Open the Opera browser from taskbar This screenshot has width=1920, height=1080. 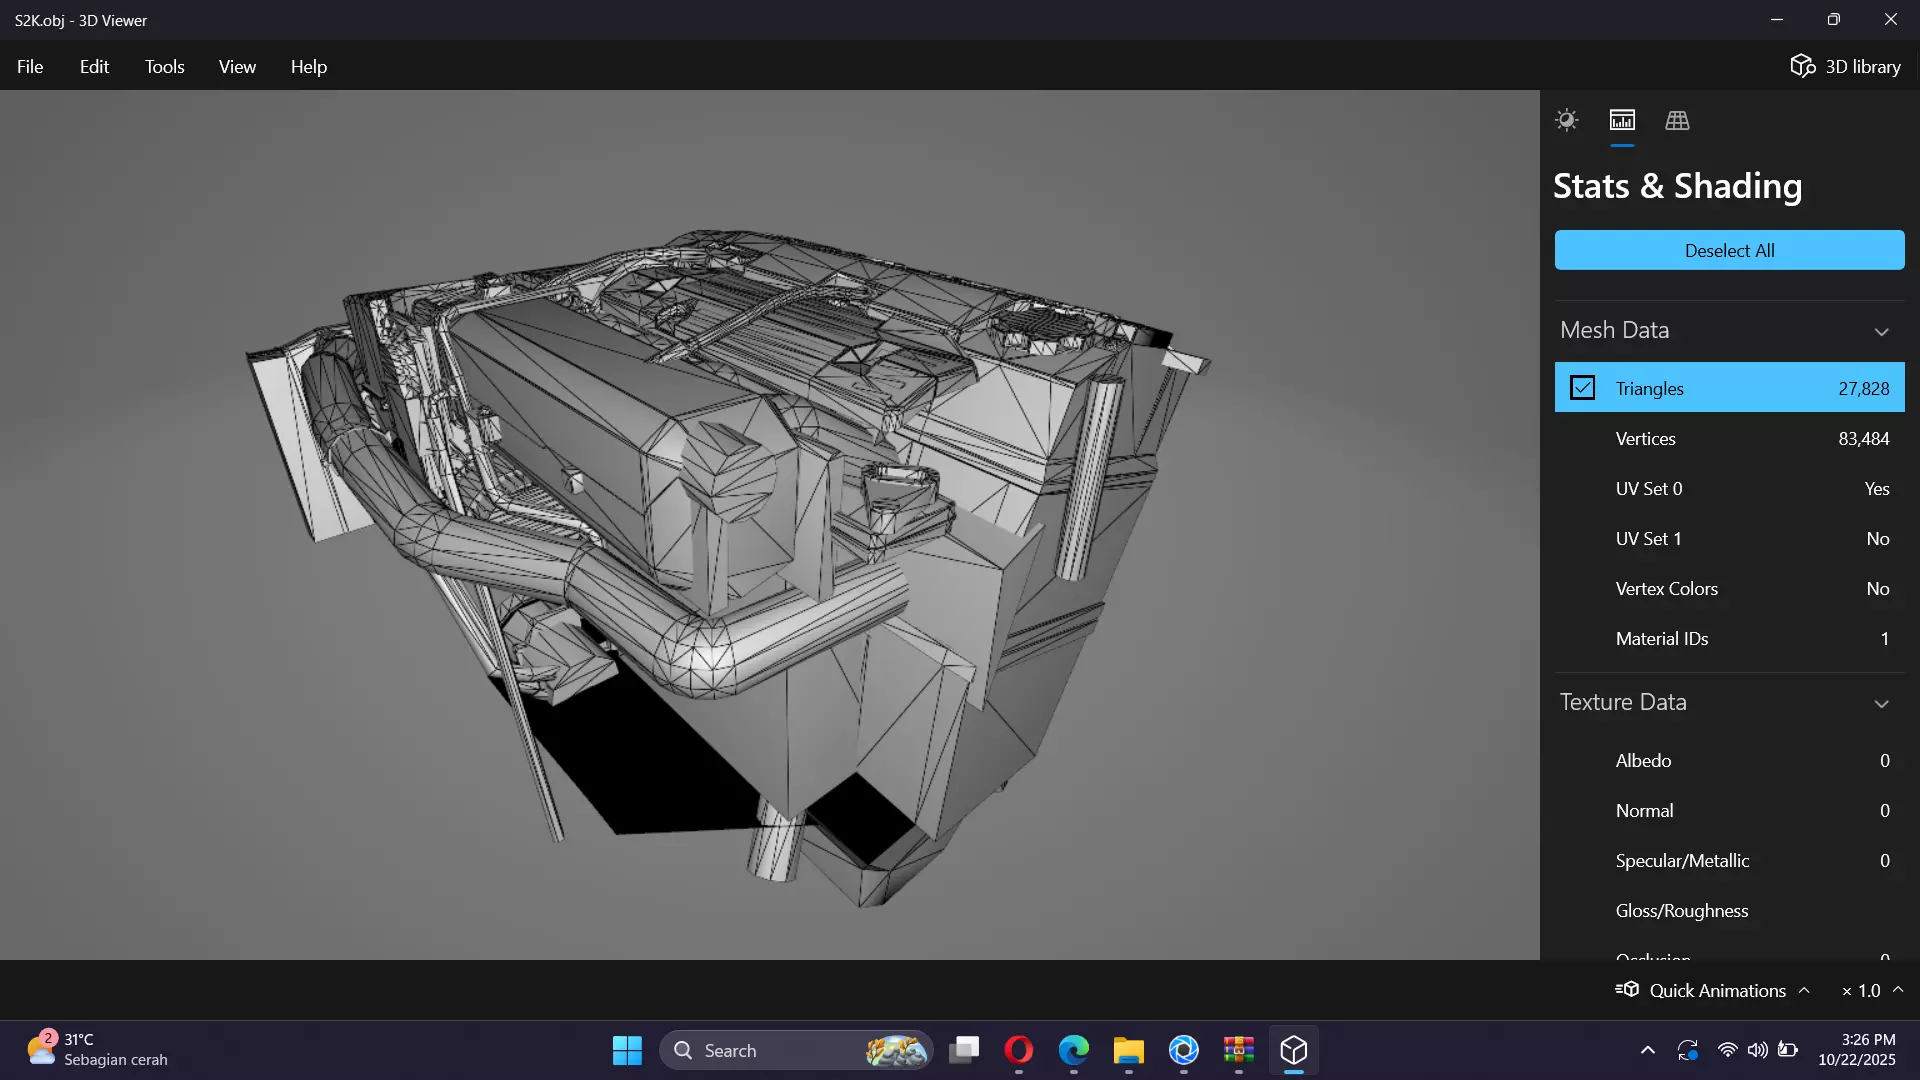coord(1018,1050)
